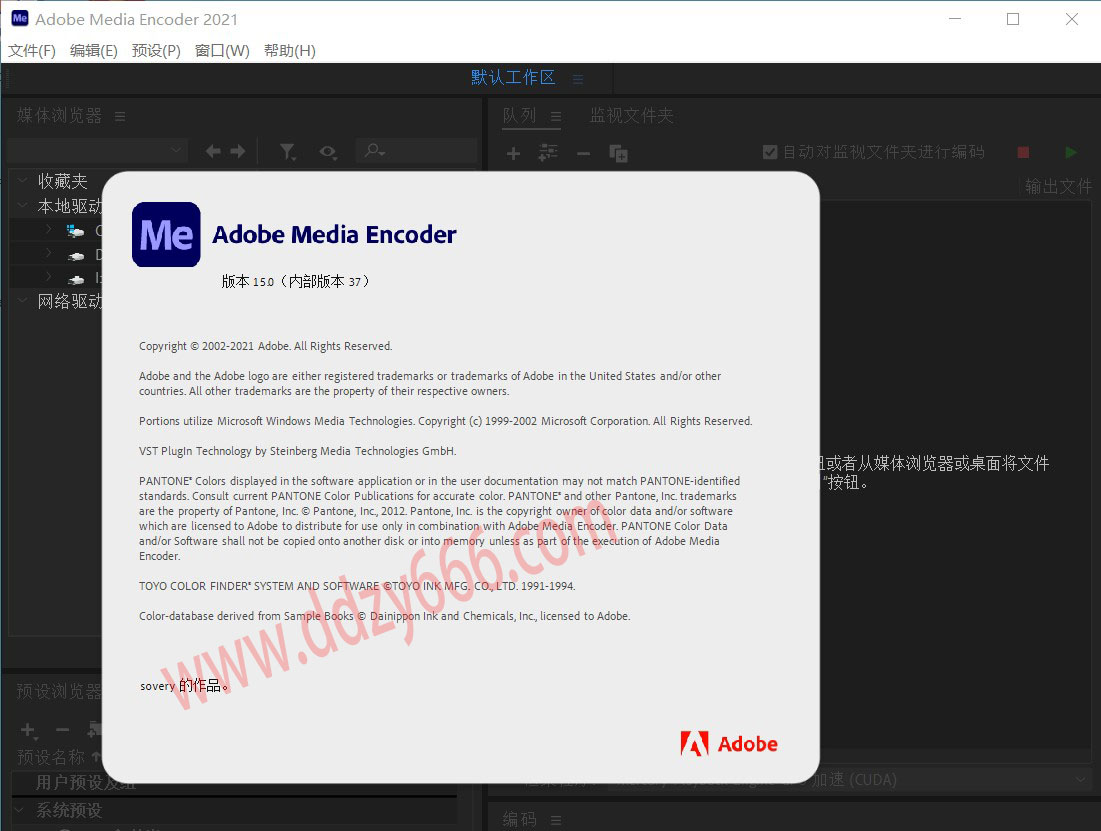The width and height of the screenshot is (1101, 831).
Task: Click the queue add output icon
Action: click(x=548, y=152)
